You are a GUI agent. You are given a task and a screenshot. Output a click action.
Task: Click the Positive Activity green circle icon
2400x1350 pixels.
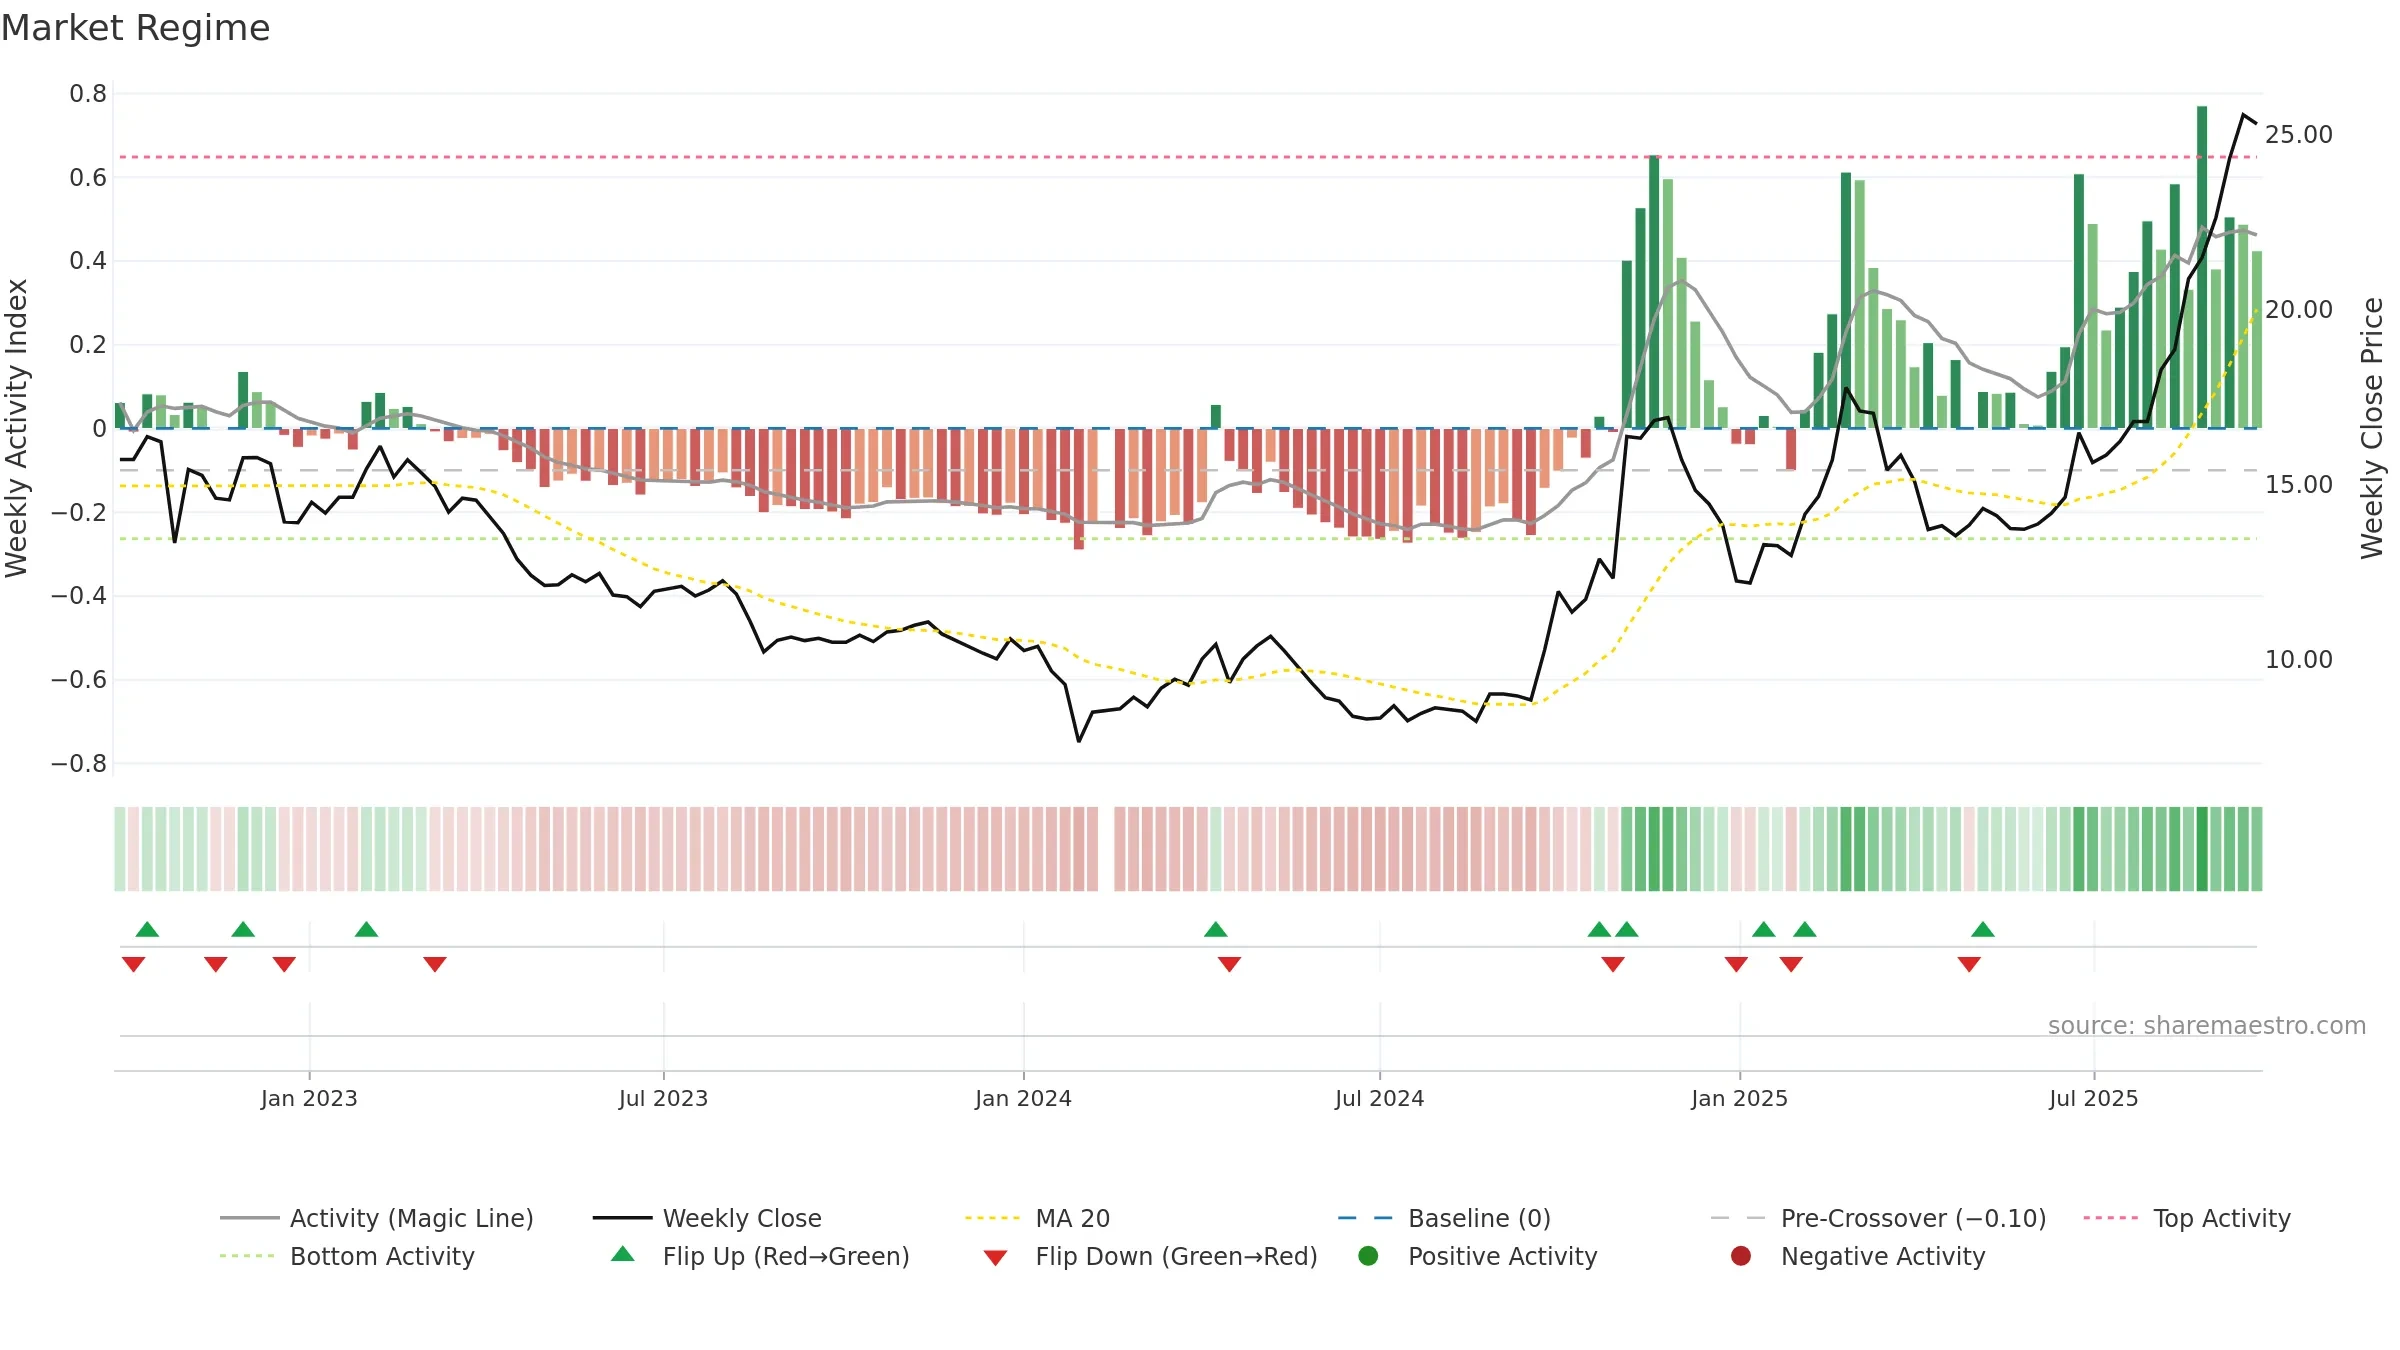pyautogui.click(x=1368, y=1255)
